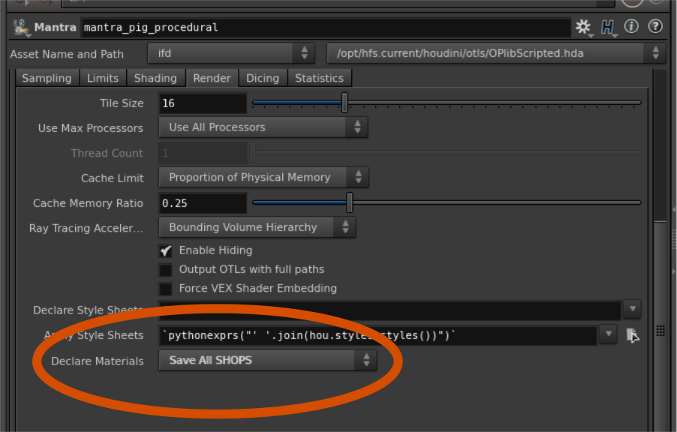Show node info with the i icon
The height and width of the screenshot is (432, 677).
pyautogui.click(x=632, y=27)
